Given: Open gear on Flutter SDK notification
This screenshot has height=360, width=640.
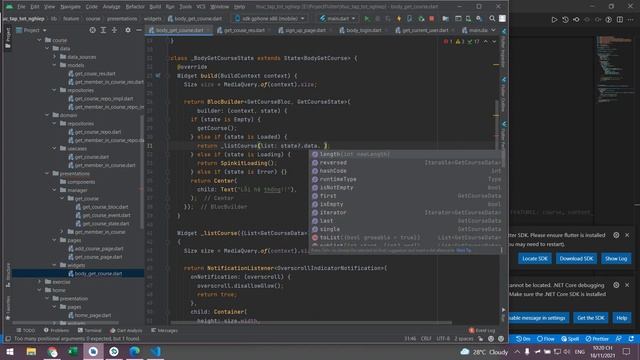Looking at the screenshot, I should [x=616, y=235].
